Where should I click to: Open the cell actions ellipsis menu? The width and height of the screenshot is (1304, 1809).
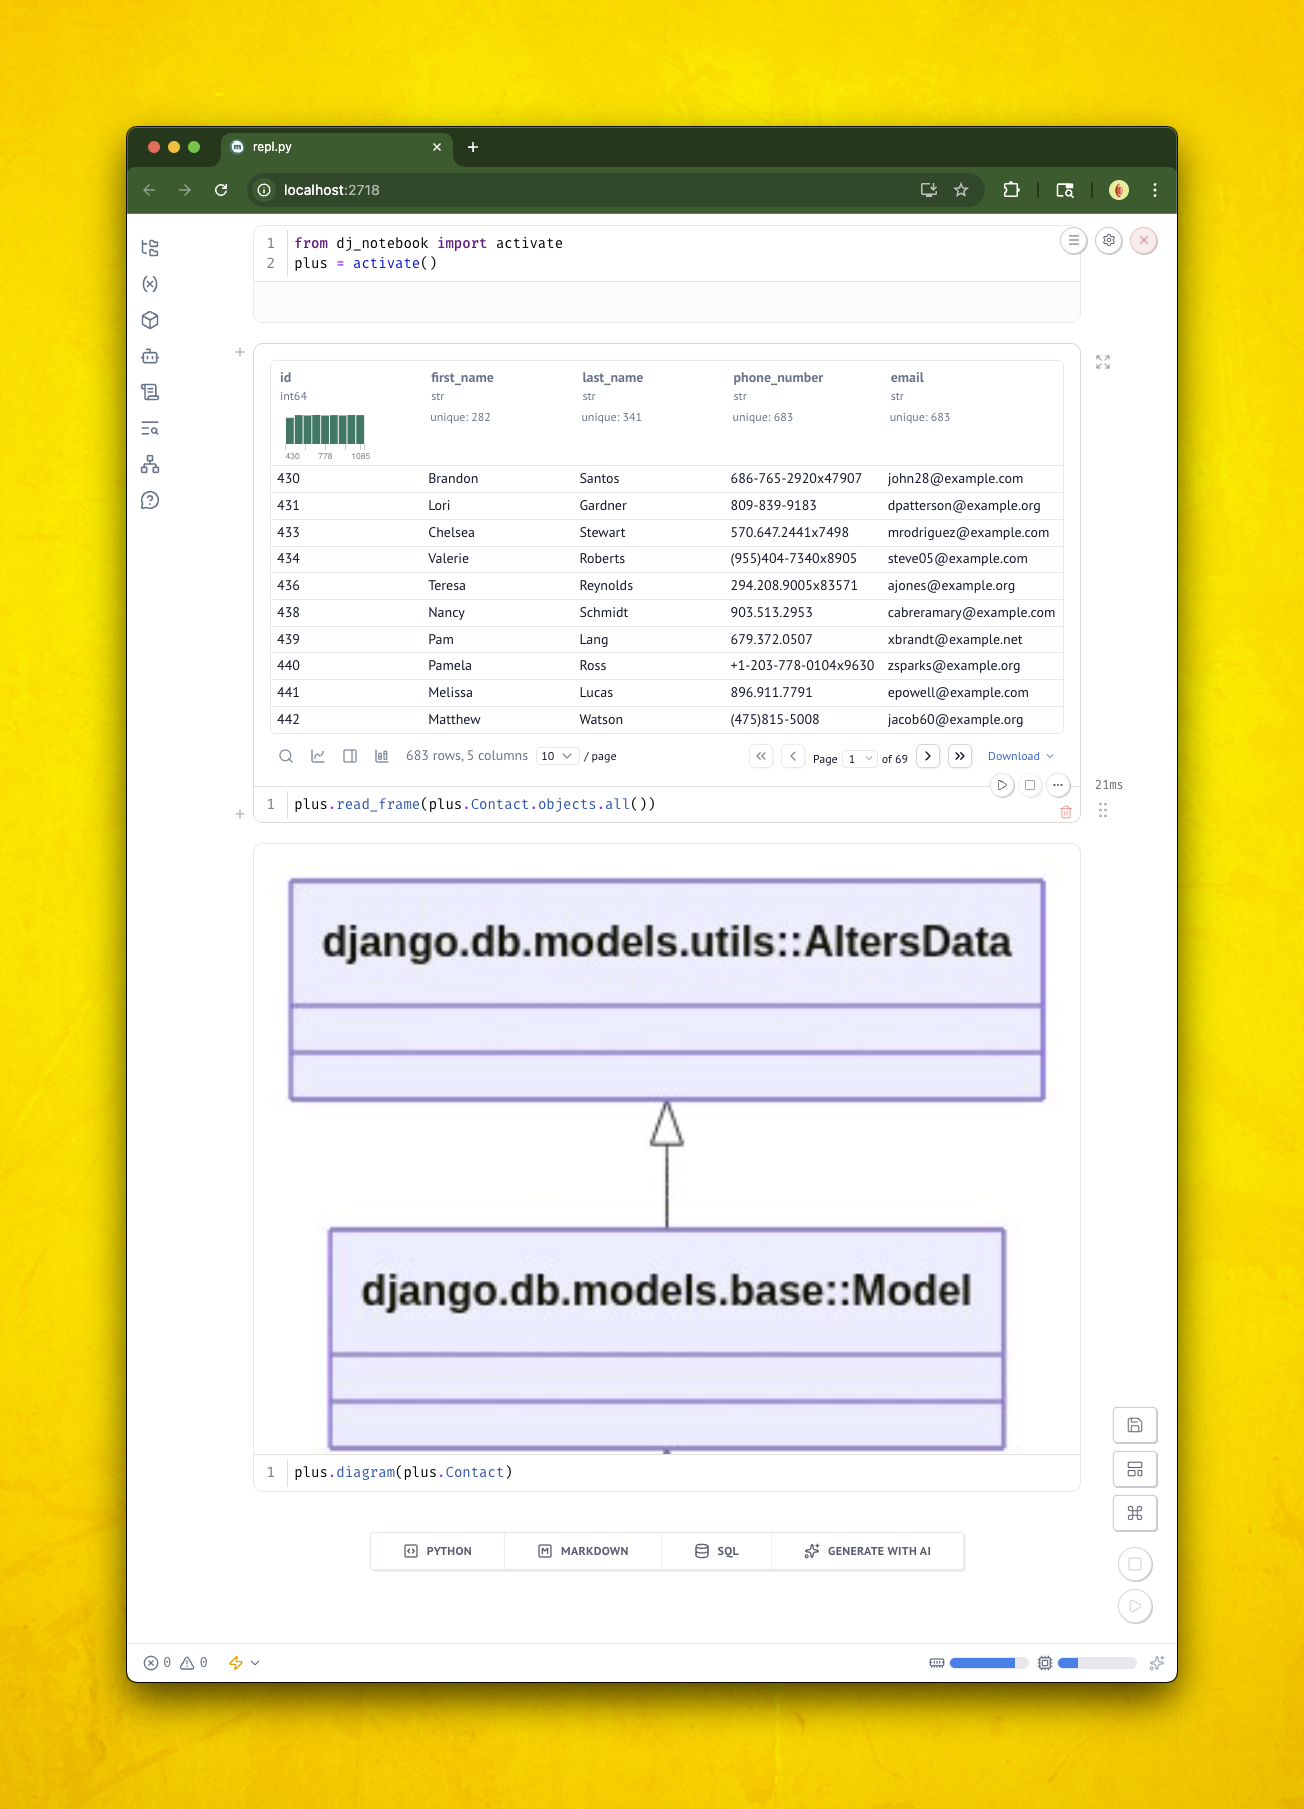coord(1058,785)
